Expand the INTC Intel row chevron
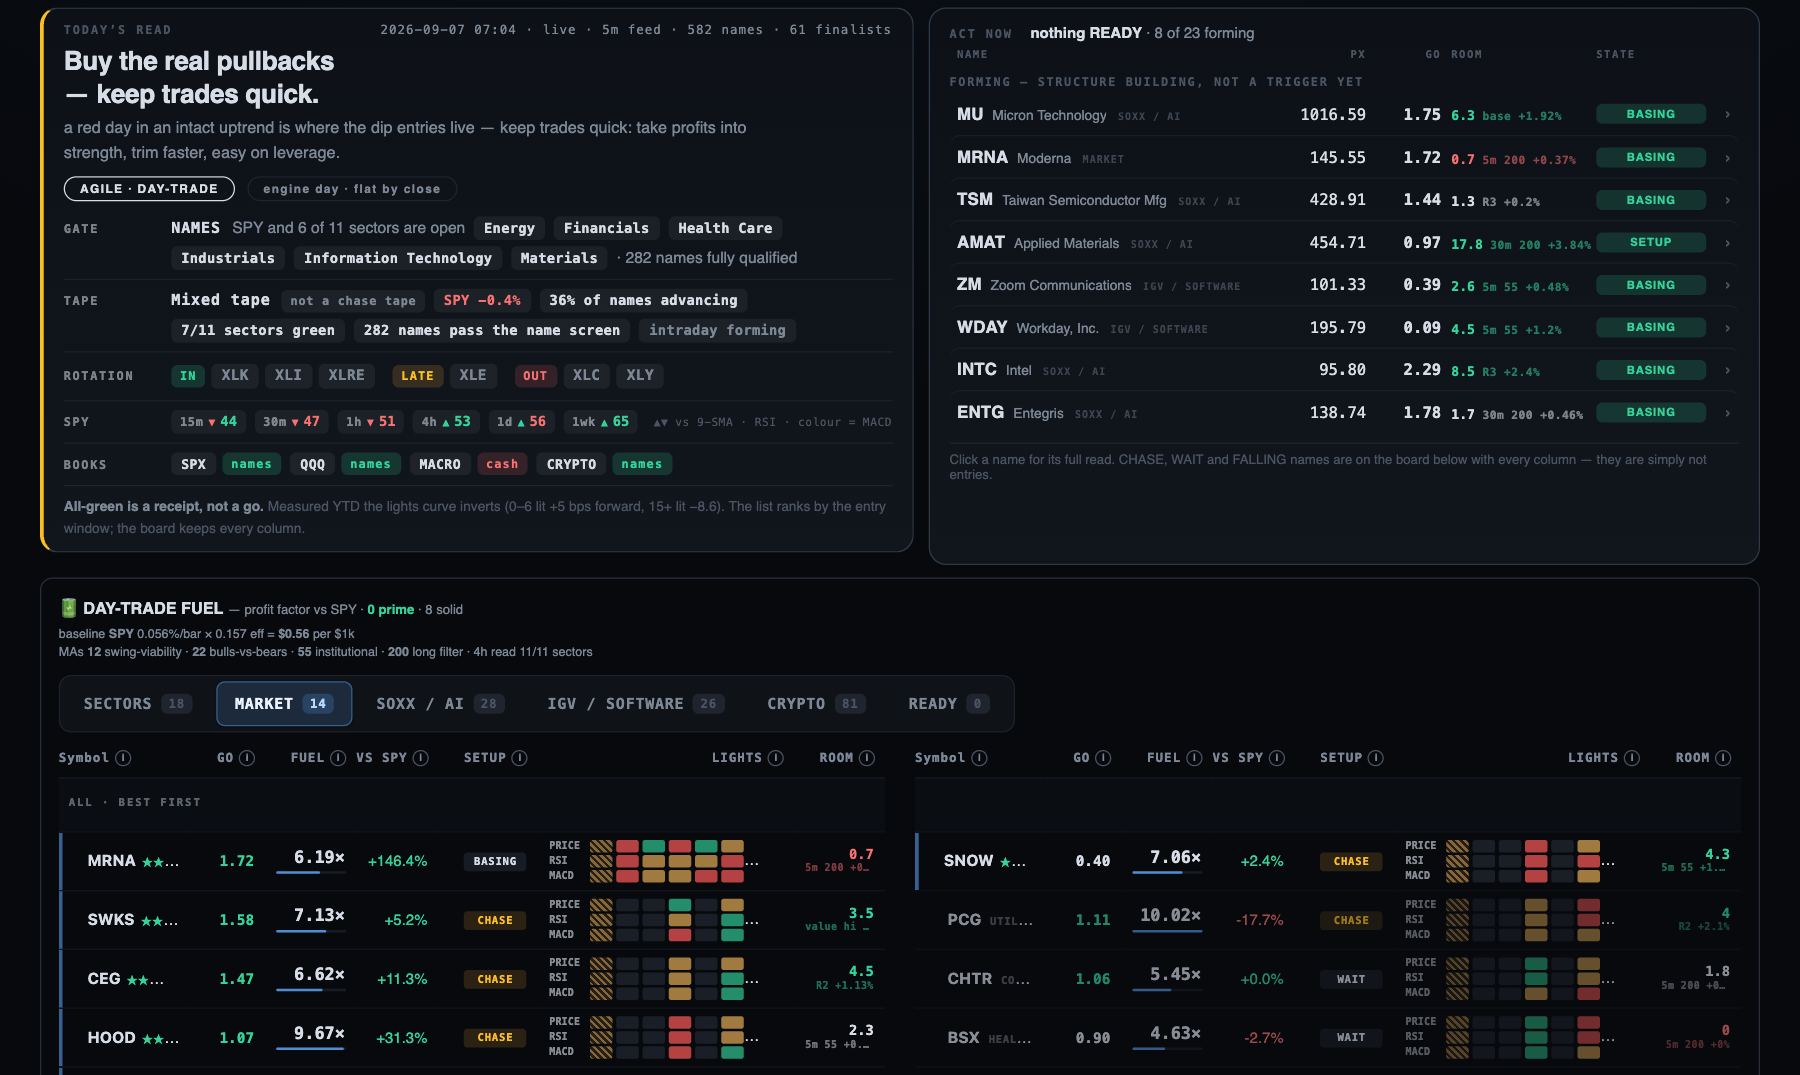 [1728, 370]
